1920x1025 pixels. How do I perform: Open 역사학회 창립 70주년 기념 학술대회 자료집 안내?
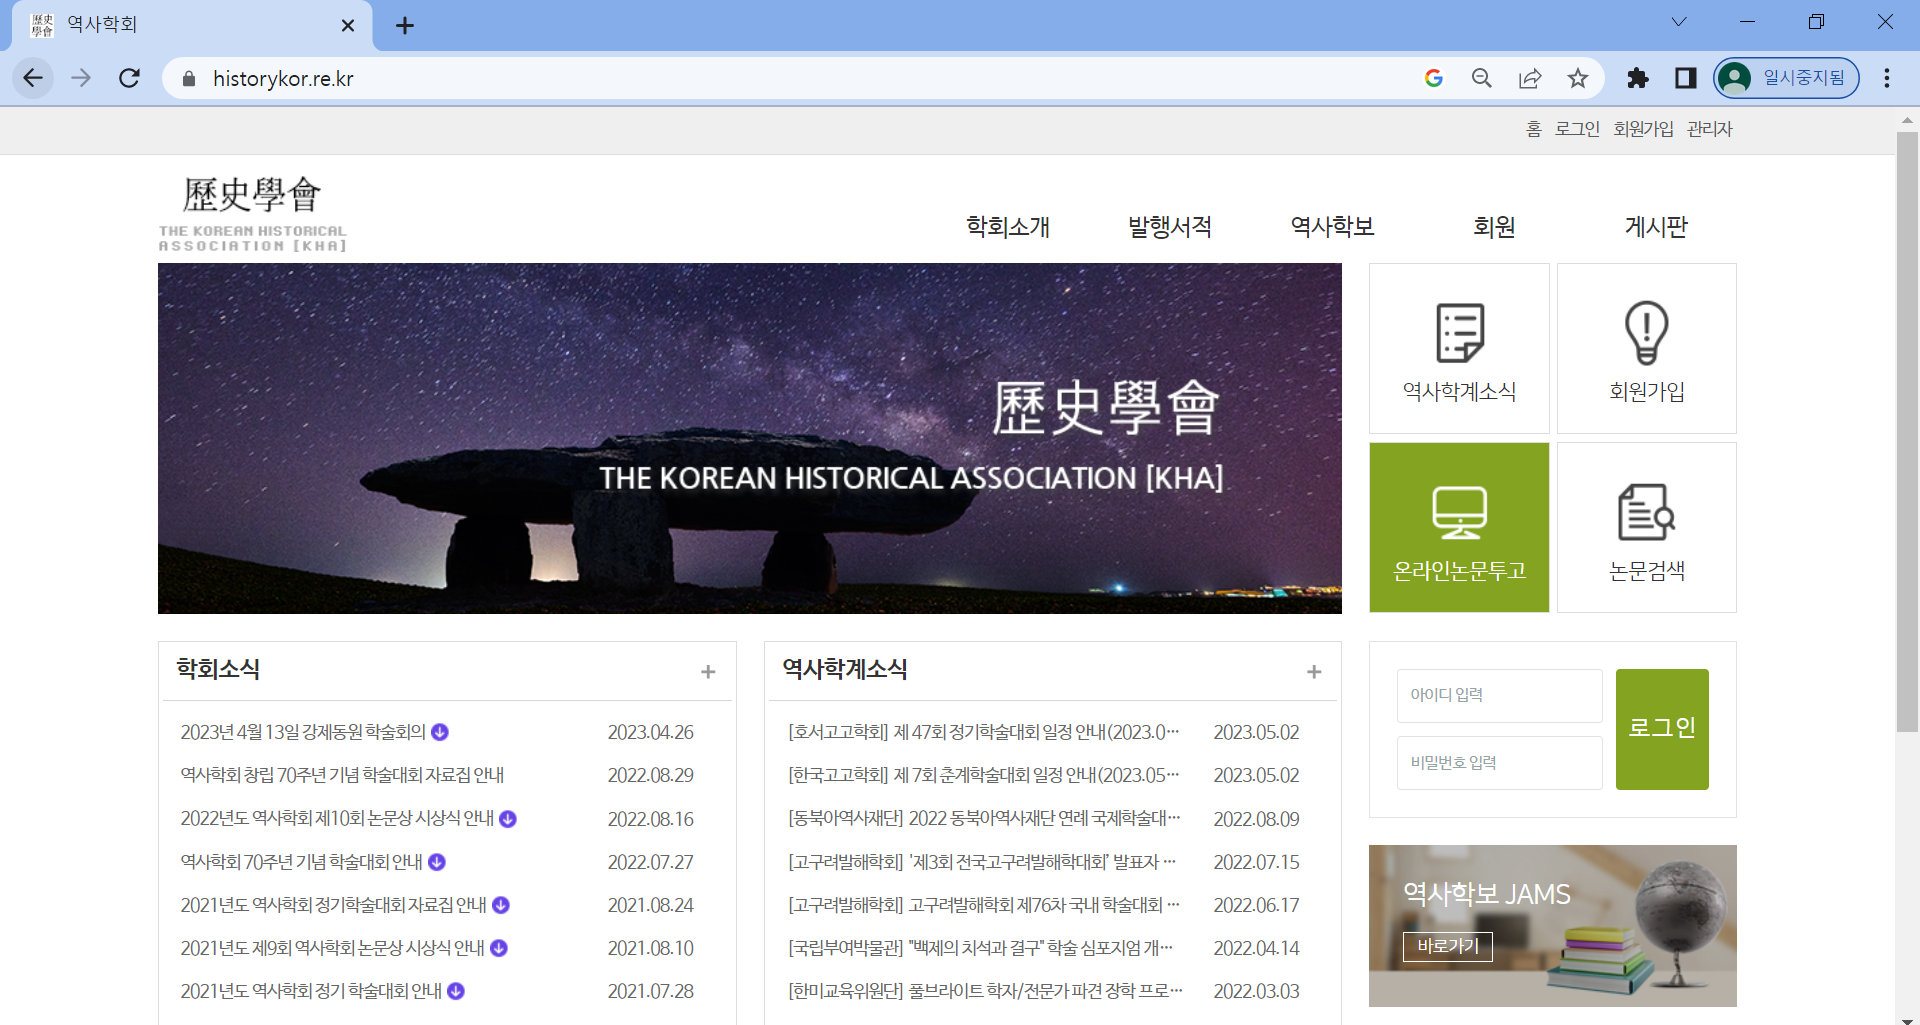pyautogui.click(x=342, y=775)
